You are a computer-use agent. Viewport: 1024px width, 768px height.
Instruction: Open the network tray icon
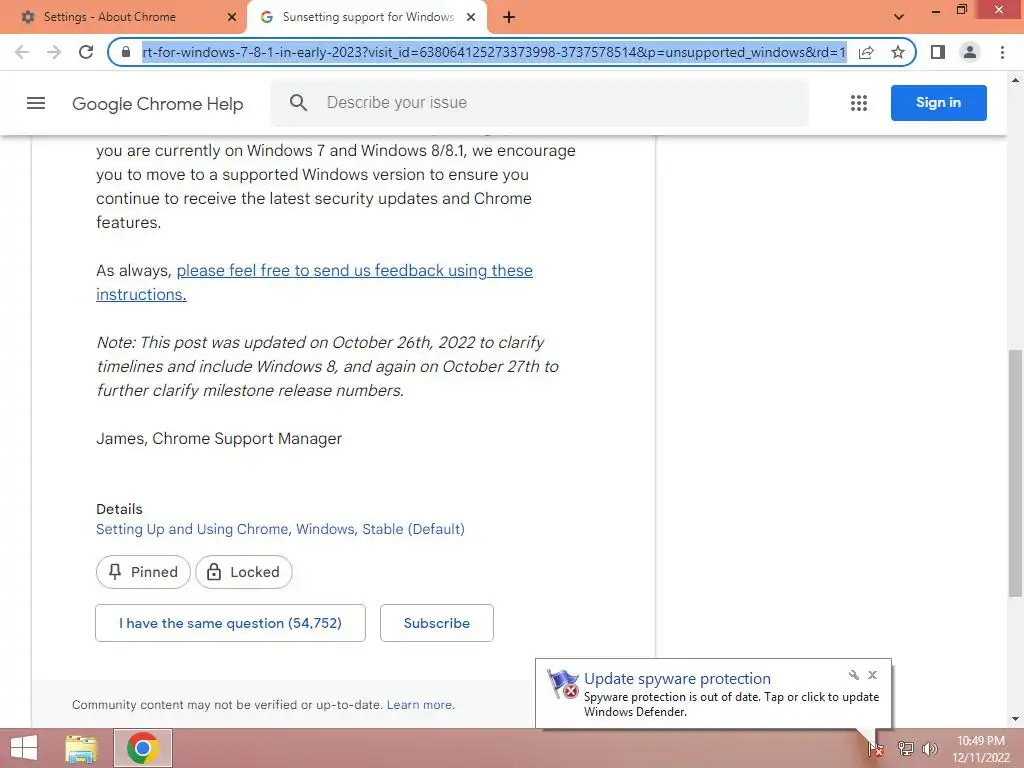(905, 749)
